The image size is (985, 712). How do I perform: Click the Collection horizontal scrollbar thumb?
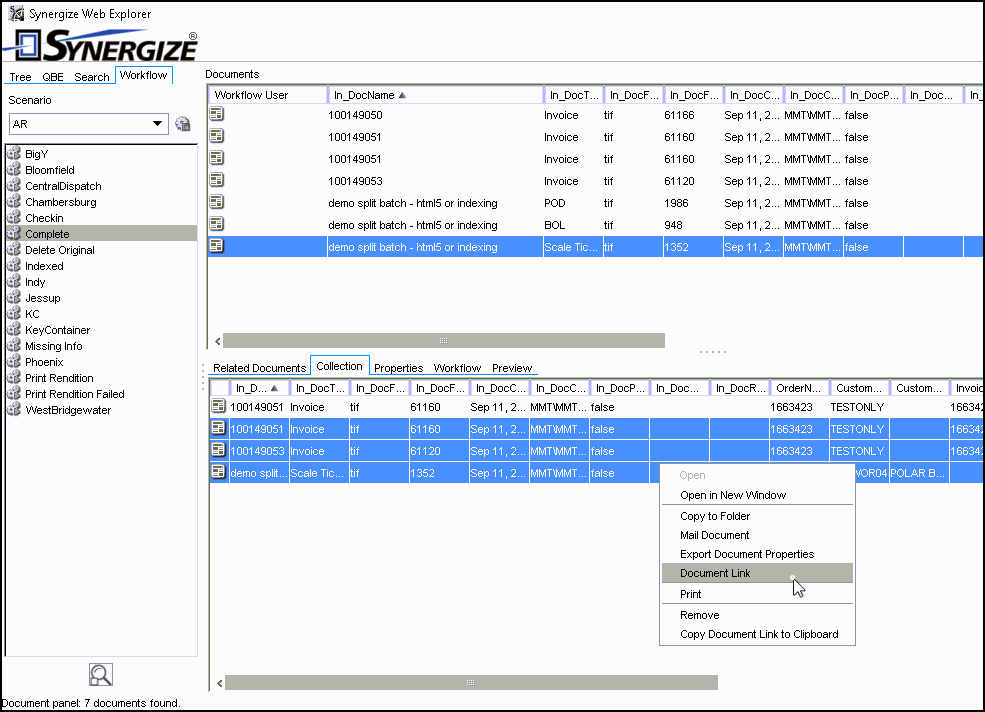click(471, 682)
